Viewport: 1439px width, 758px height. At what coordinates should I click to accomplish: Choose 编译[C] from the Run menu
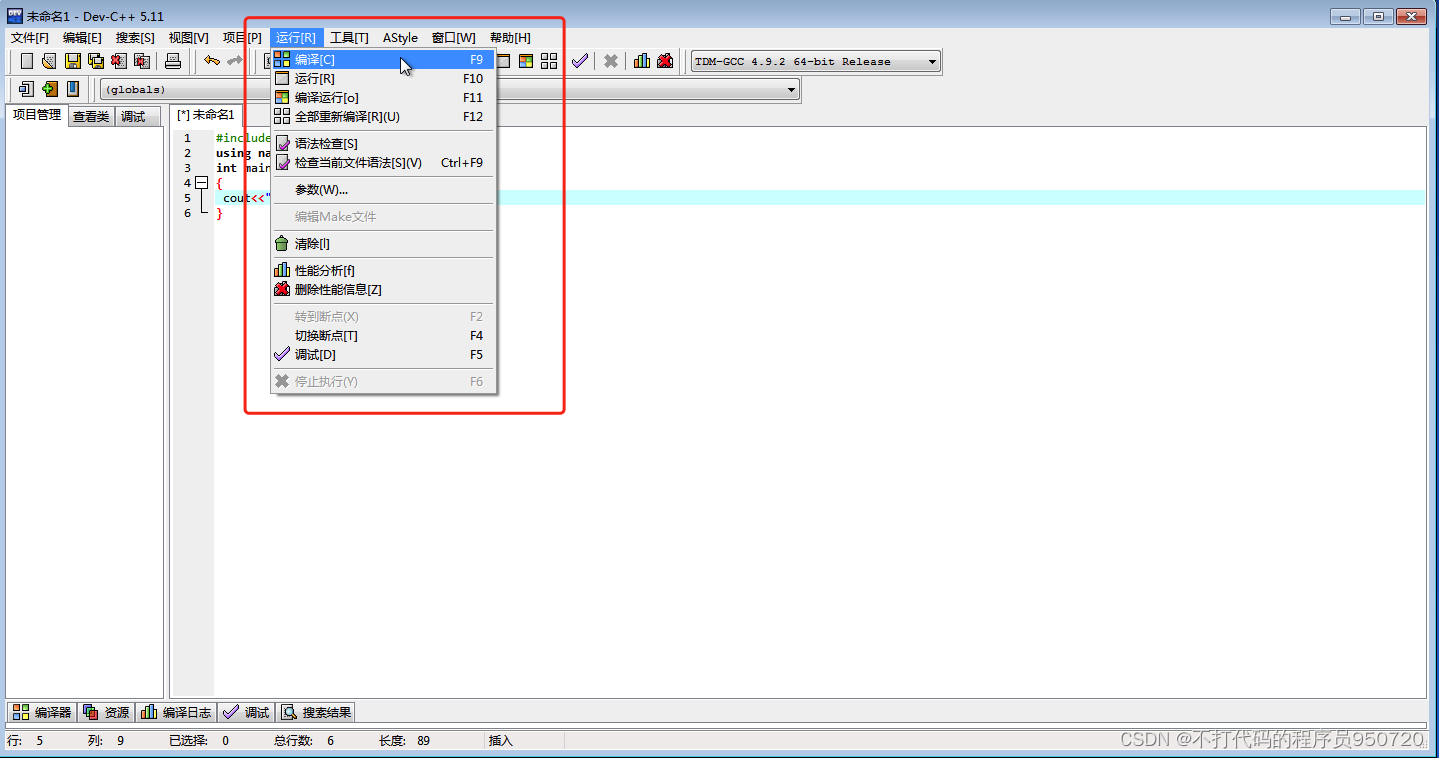point(384,59)
